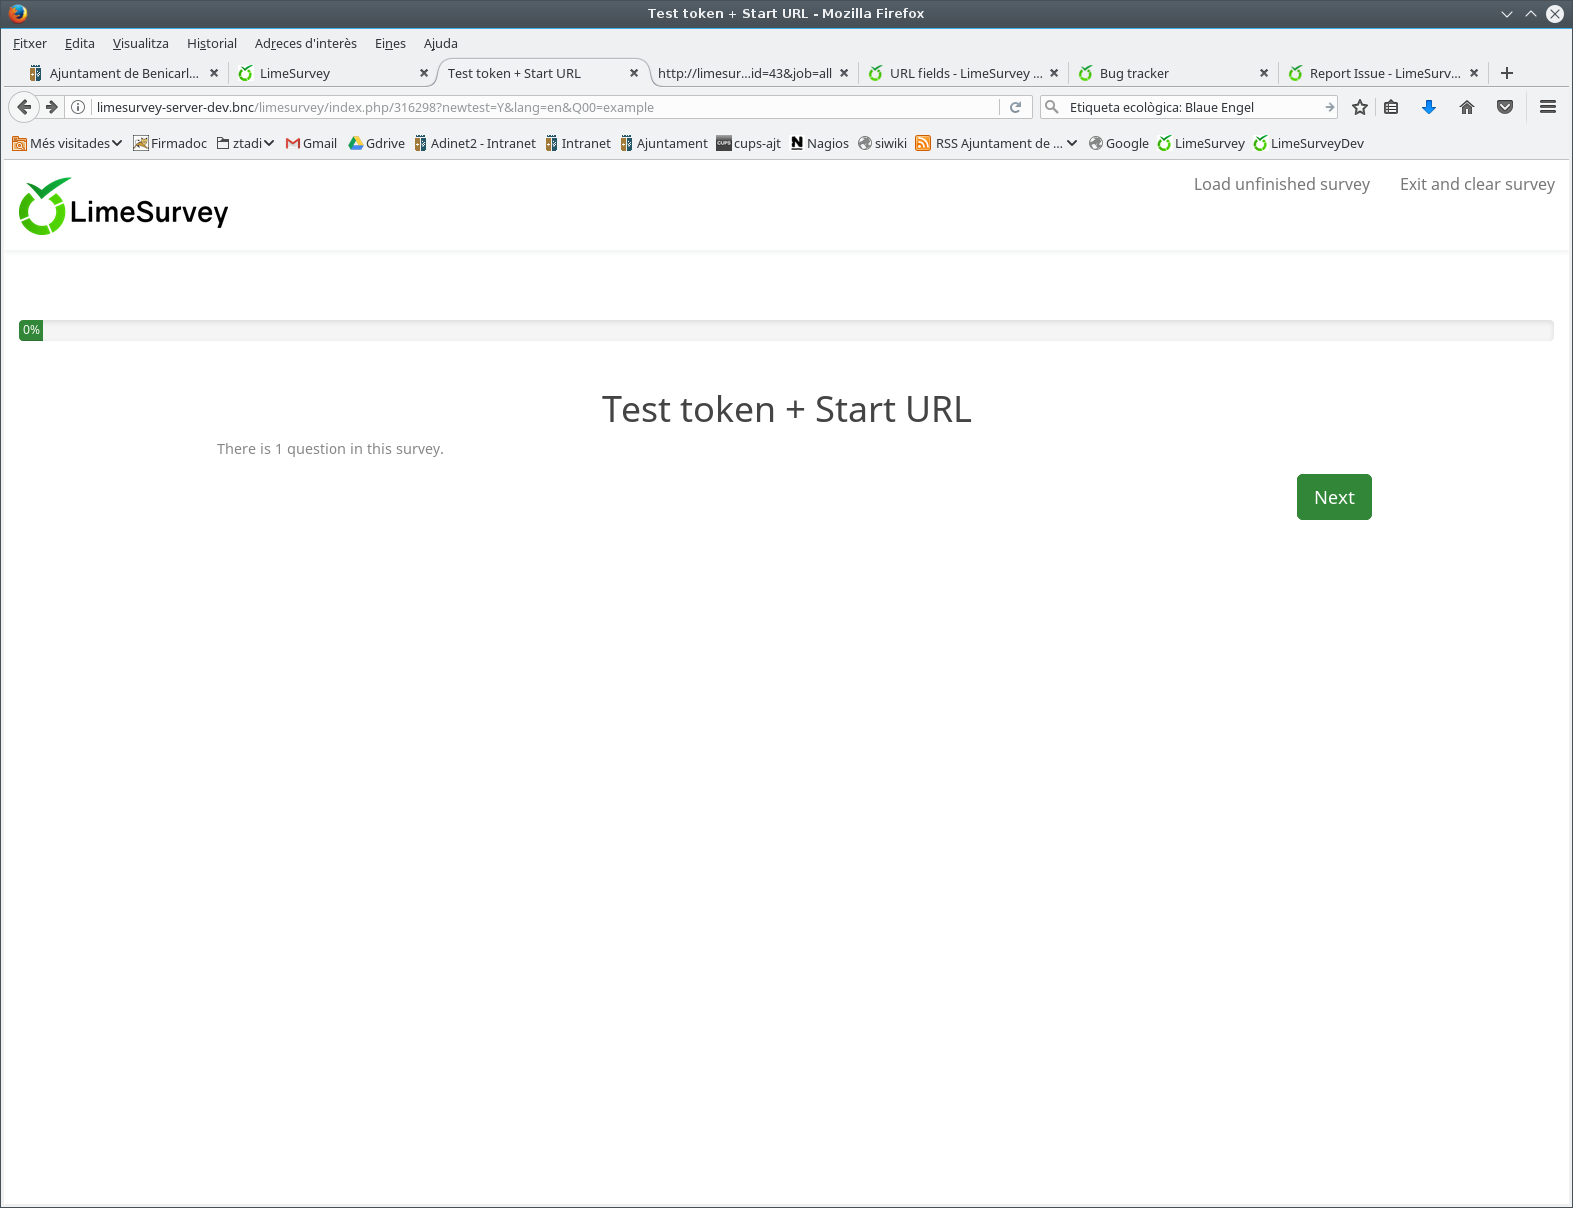Open the downloads arrow icon
Viewport: 1573px width, 1208px height.
(x=1428, y=107)
